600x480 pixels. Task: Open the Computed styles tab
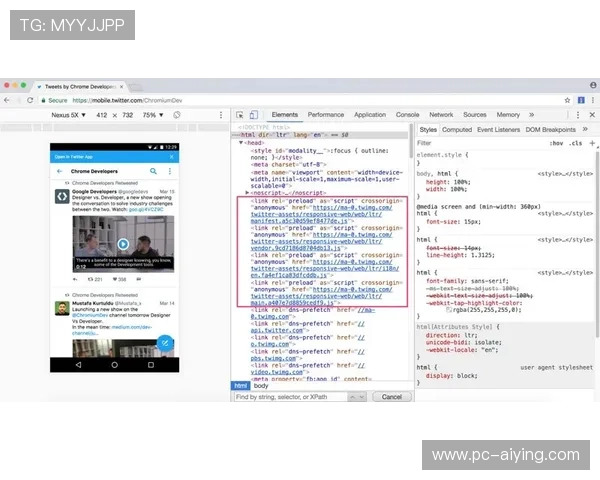457,129
